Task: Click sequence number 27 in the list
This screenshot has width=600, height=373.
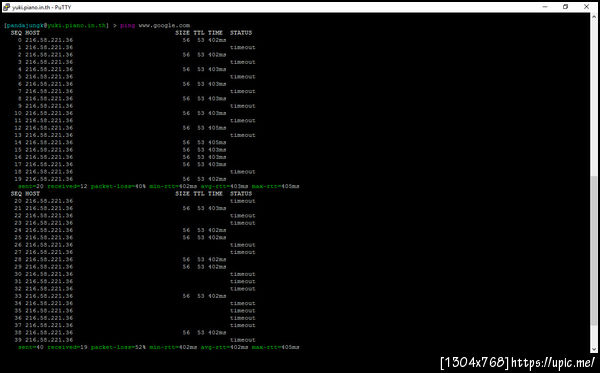Action: tap(18, 252)
